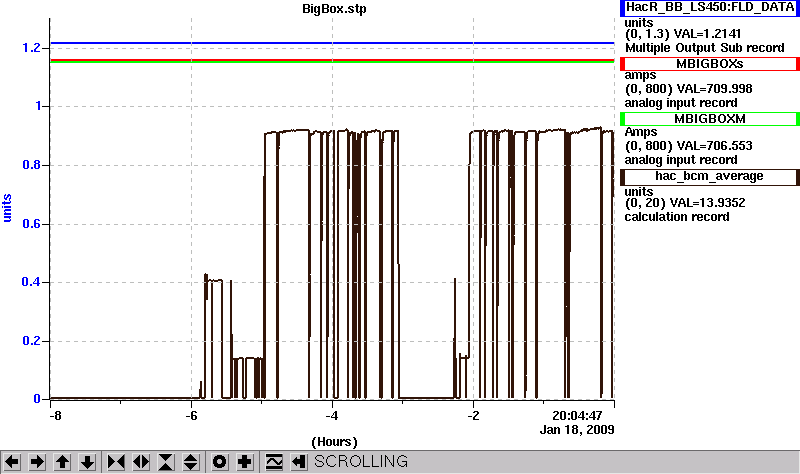800x474 pixels.
Task: Zoom in horizontally with inward-pointing triangles icon
Action: coord(116,462)
